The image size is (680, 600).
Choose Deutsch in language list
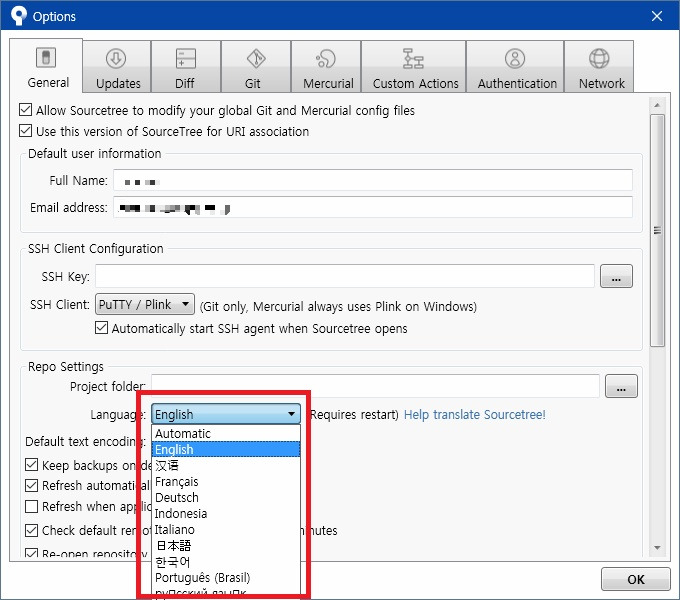(226, 497)
